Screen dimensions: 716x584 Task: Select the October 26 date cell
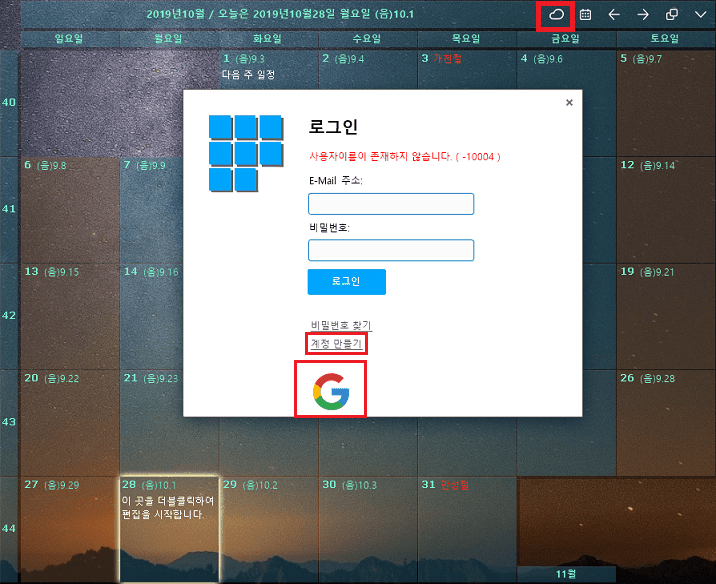(x=666, y=422)
